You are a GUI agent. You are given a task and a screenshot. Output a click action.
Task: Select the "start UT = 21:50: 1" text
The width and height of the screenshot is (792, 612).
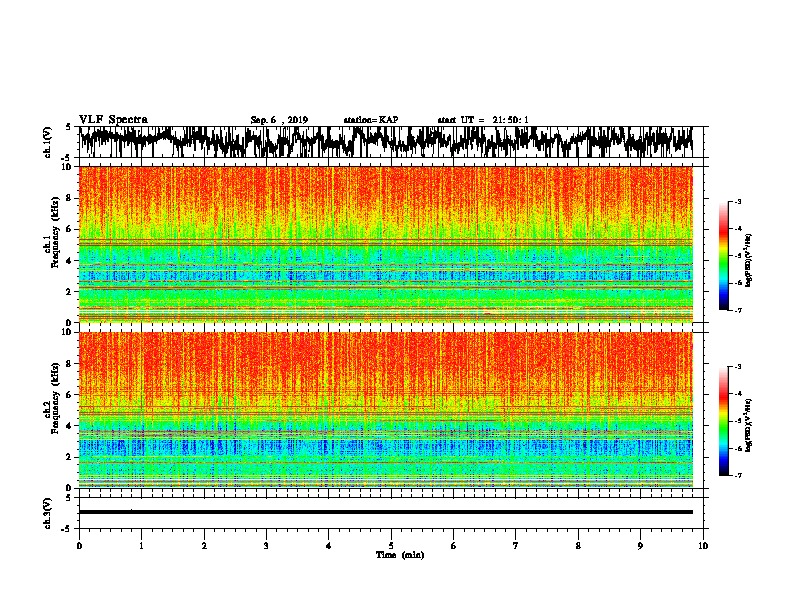(x=483, y=120)
